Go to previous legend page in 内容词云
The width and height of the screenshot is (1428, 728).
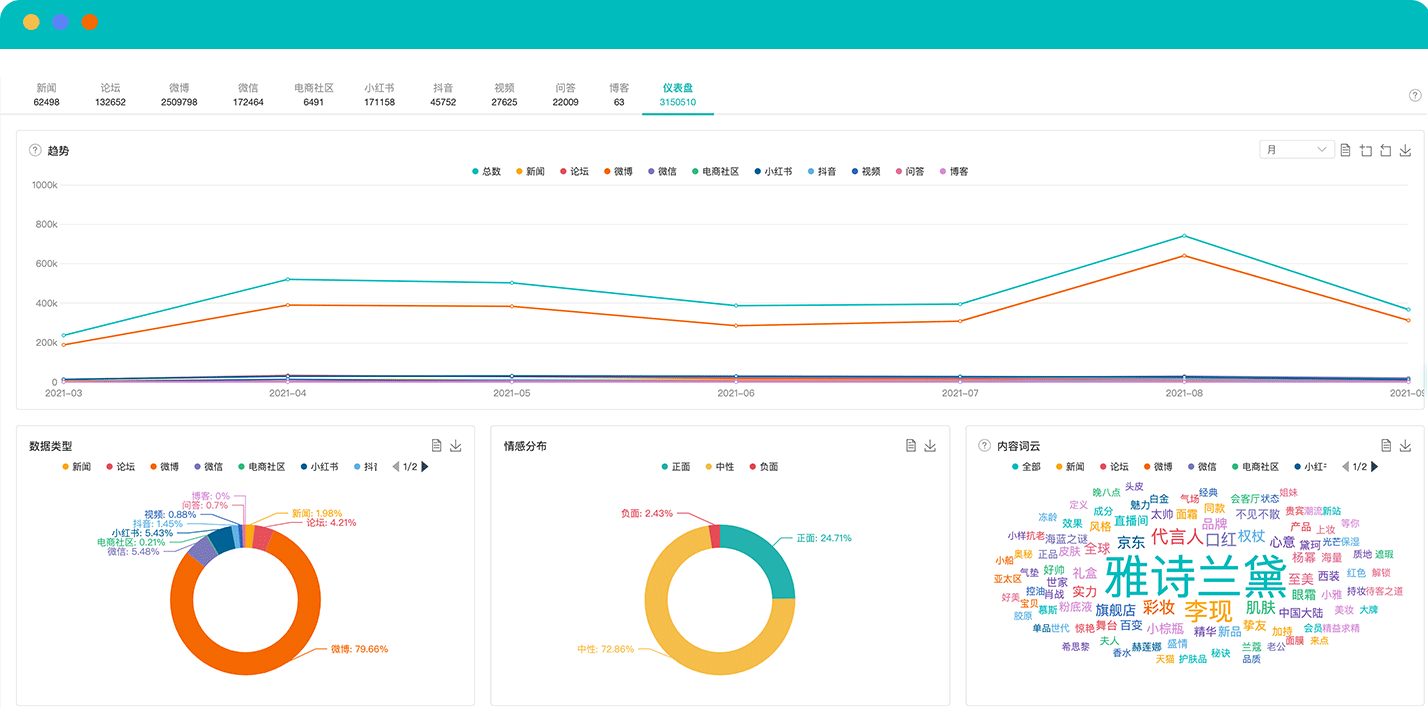tap(1344, 467)
